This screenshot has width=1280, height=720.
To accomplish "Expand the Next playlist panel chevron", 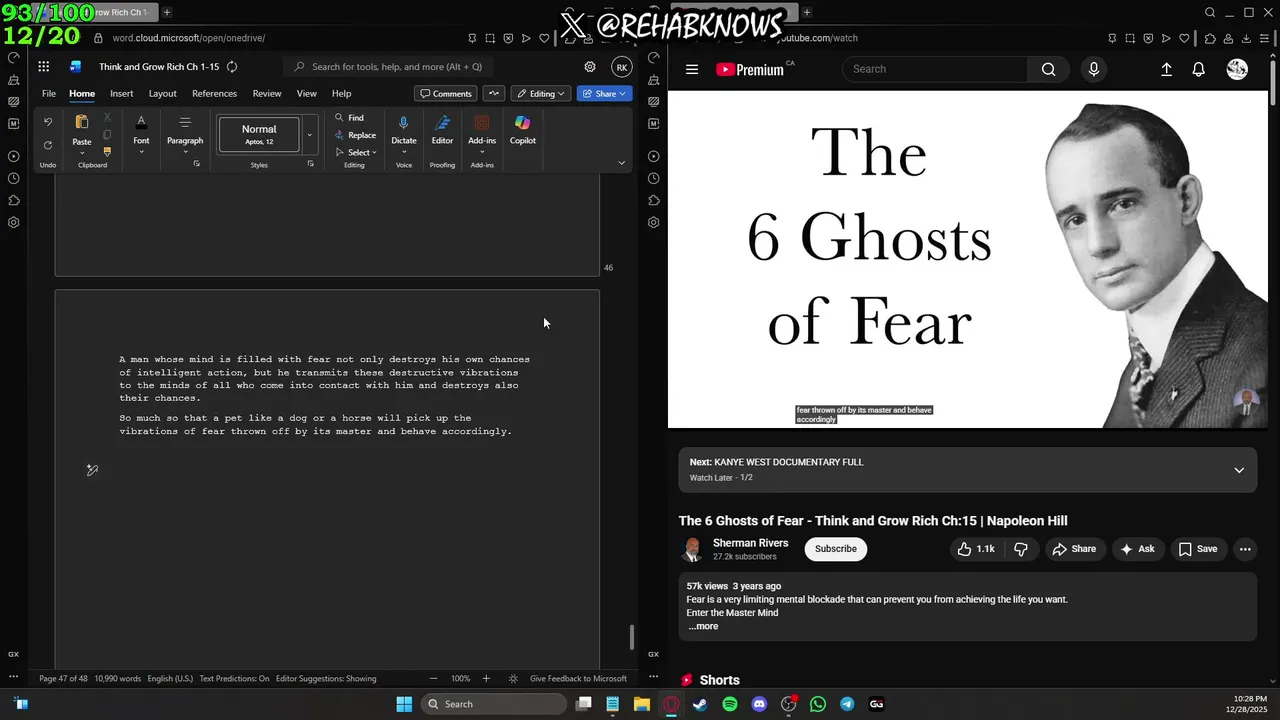I will (1239, 470).
